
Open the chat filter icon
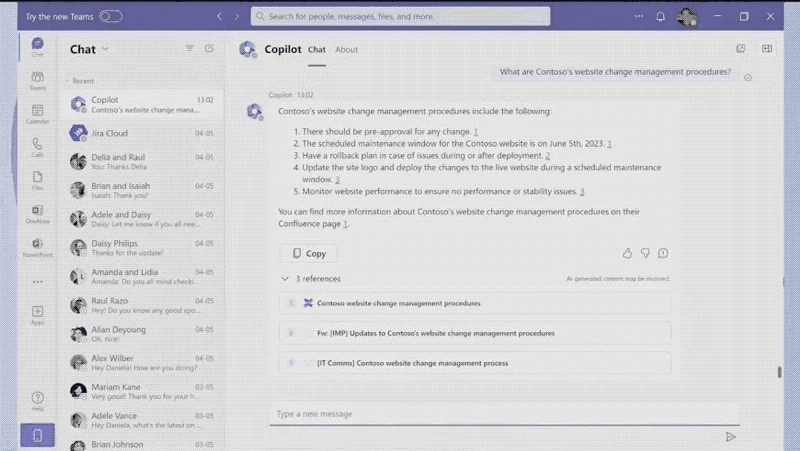tap(190, 48)
